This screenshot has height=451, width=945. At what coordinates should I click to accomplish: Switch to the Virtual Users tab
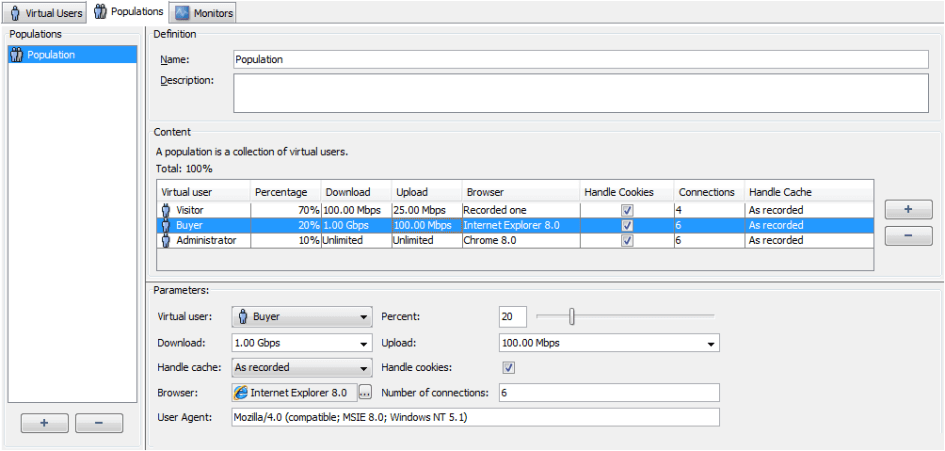click(46, 13)
